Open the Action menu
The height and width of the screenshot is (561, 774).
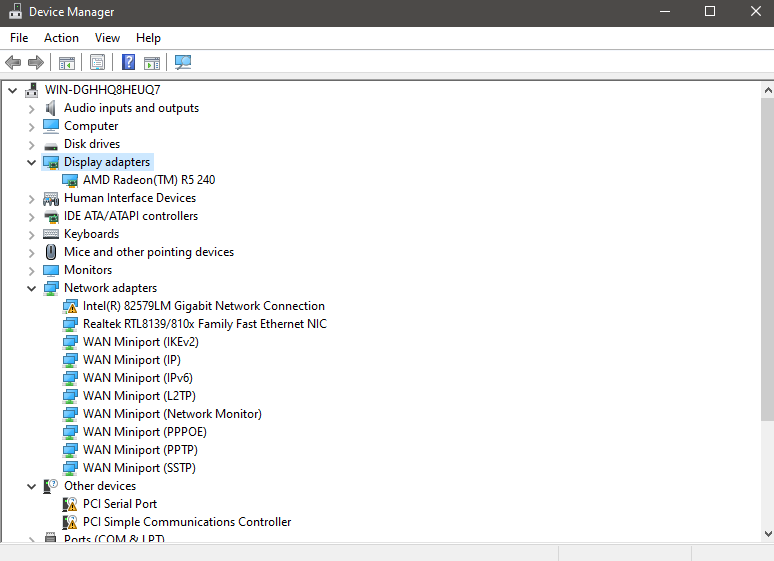[61, 38]
